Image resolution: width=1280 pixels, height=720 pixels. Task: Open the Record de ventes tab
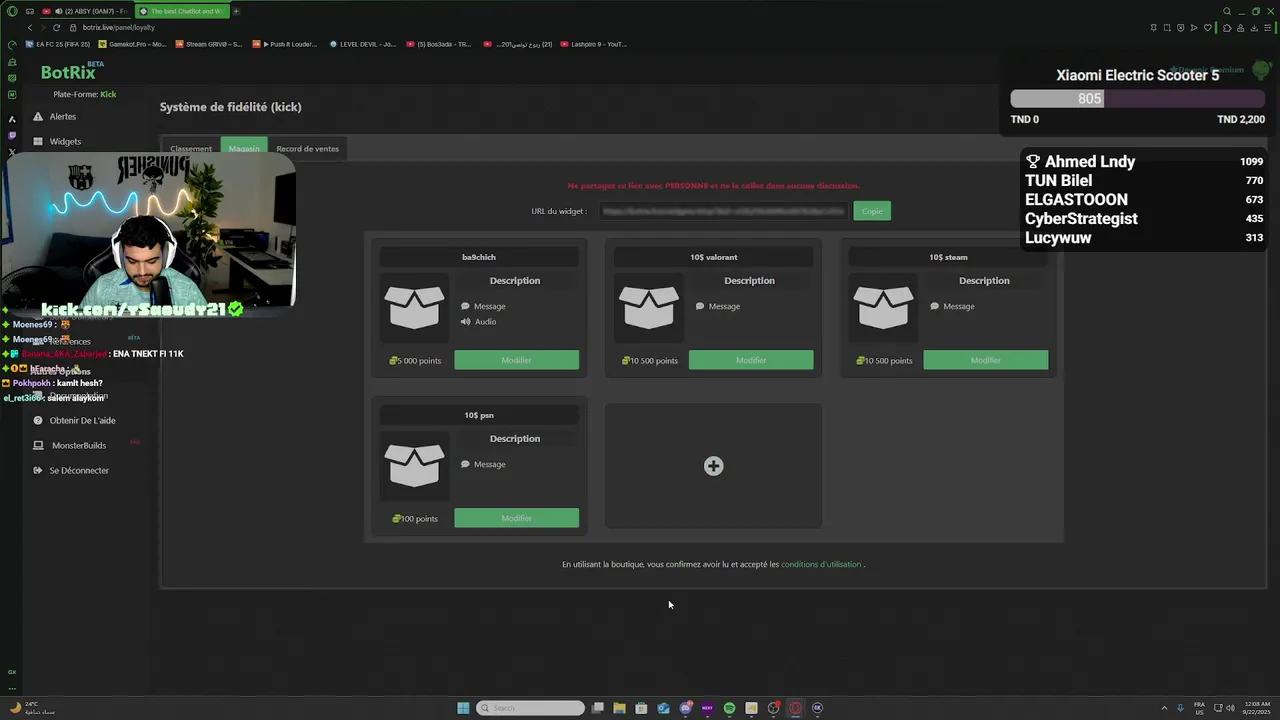pos(307,148)
